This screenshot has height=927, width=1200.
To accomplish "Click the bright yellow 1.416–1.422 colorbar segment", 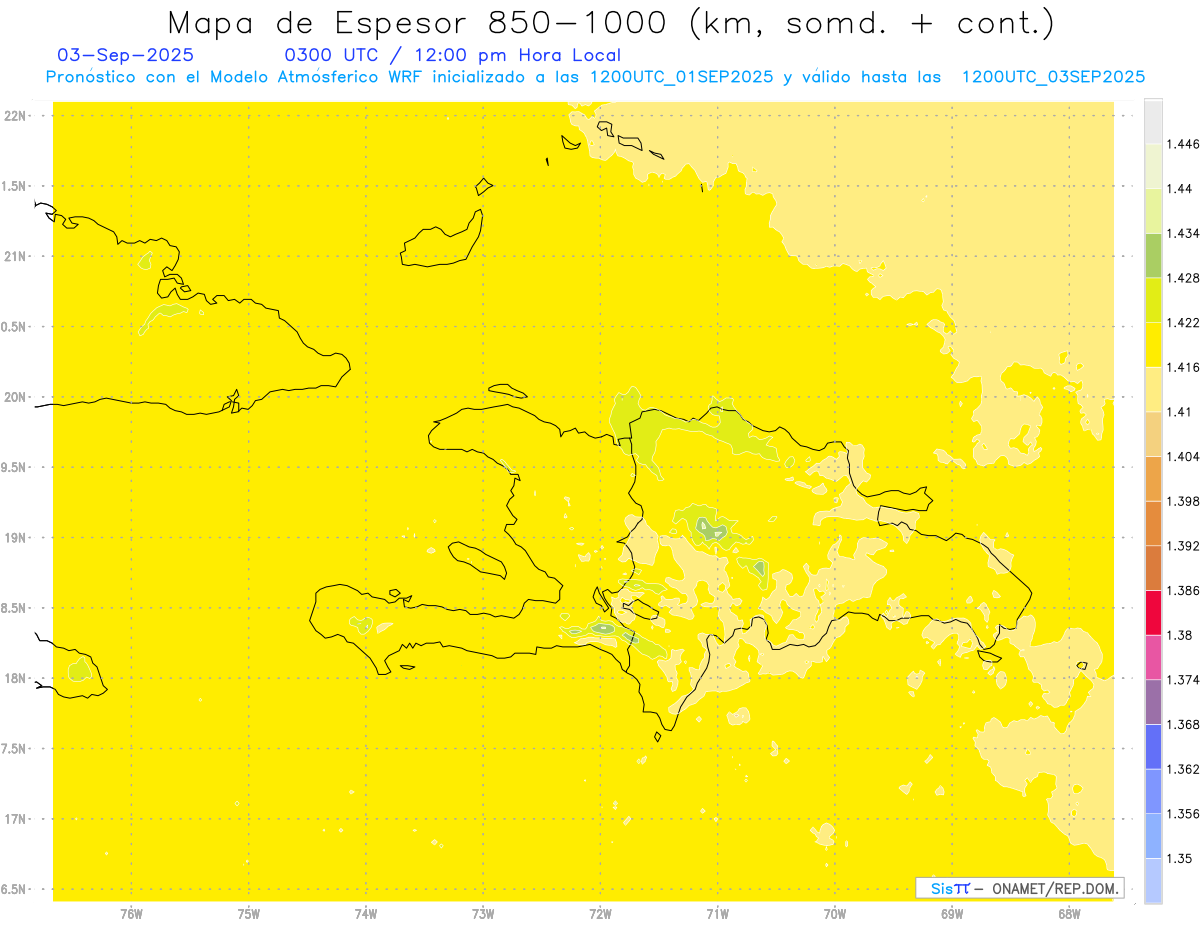I will (x=1153, y=344).
